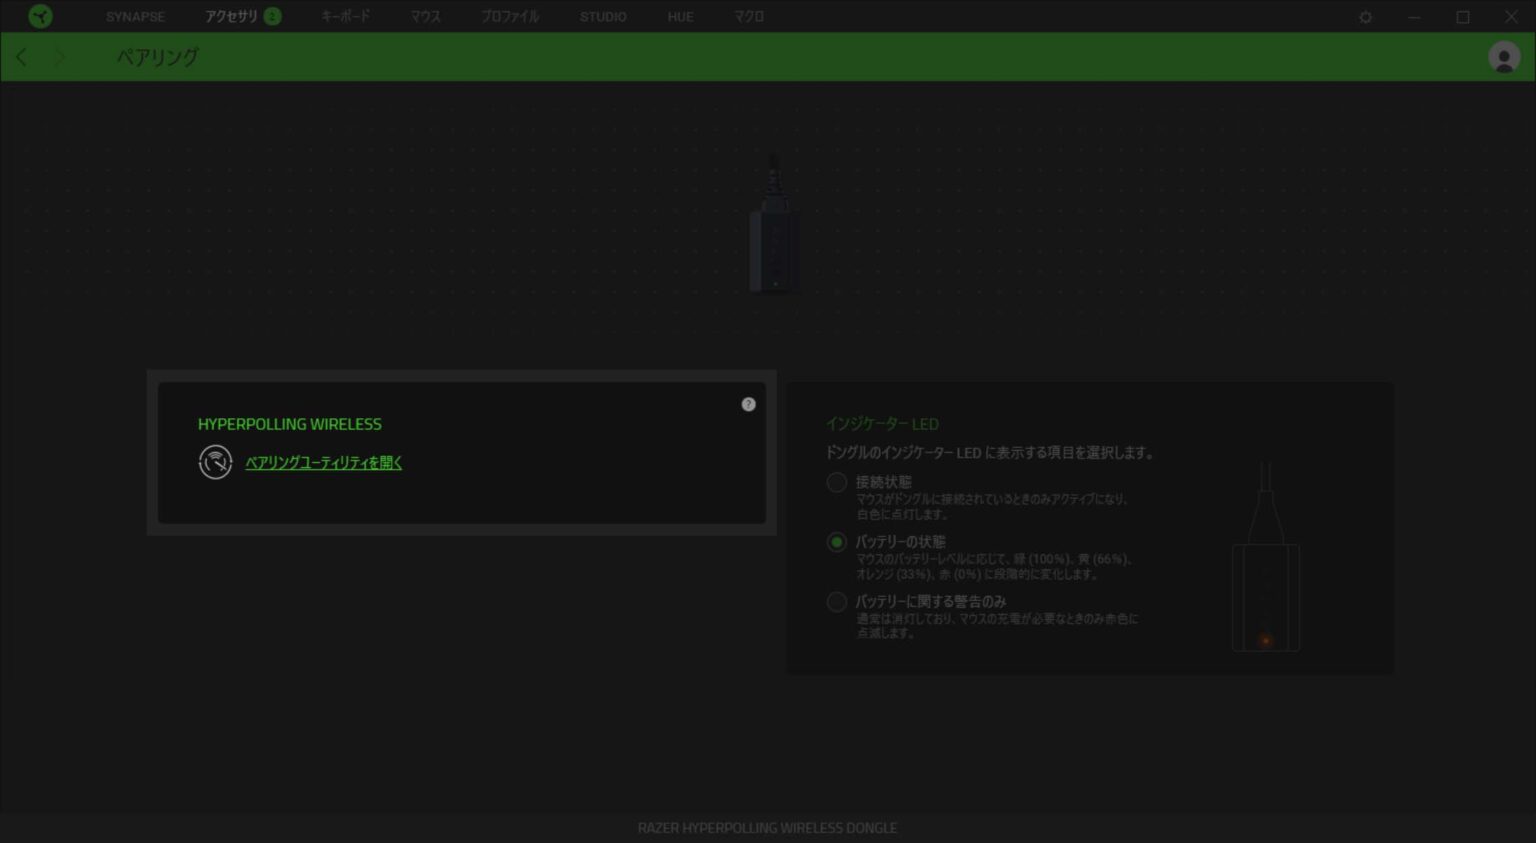Screen dimensions: 1536x843
Task: Open the Synapse settings gear
Action: pyautogui.click(x=1365, y=16)
